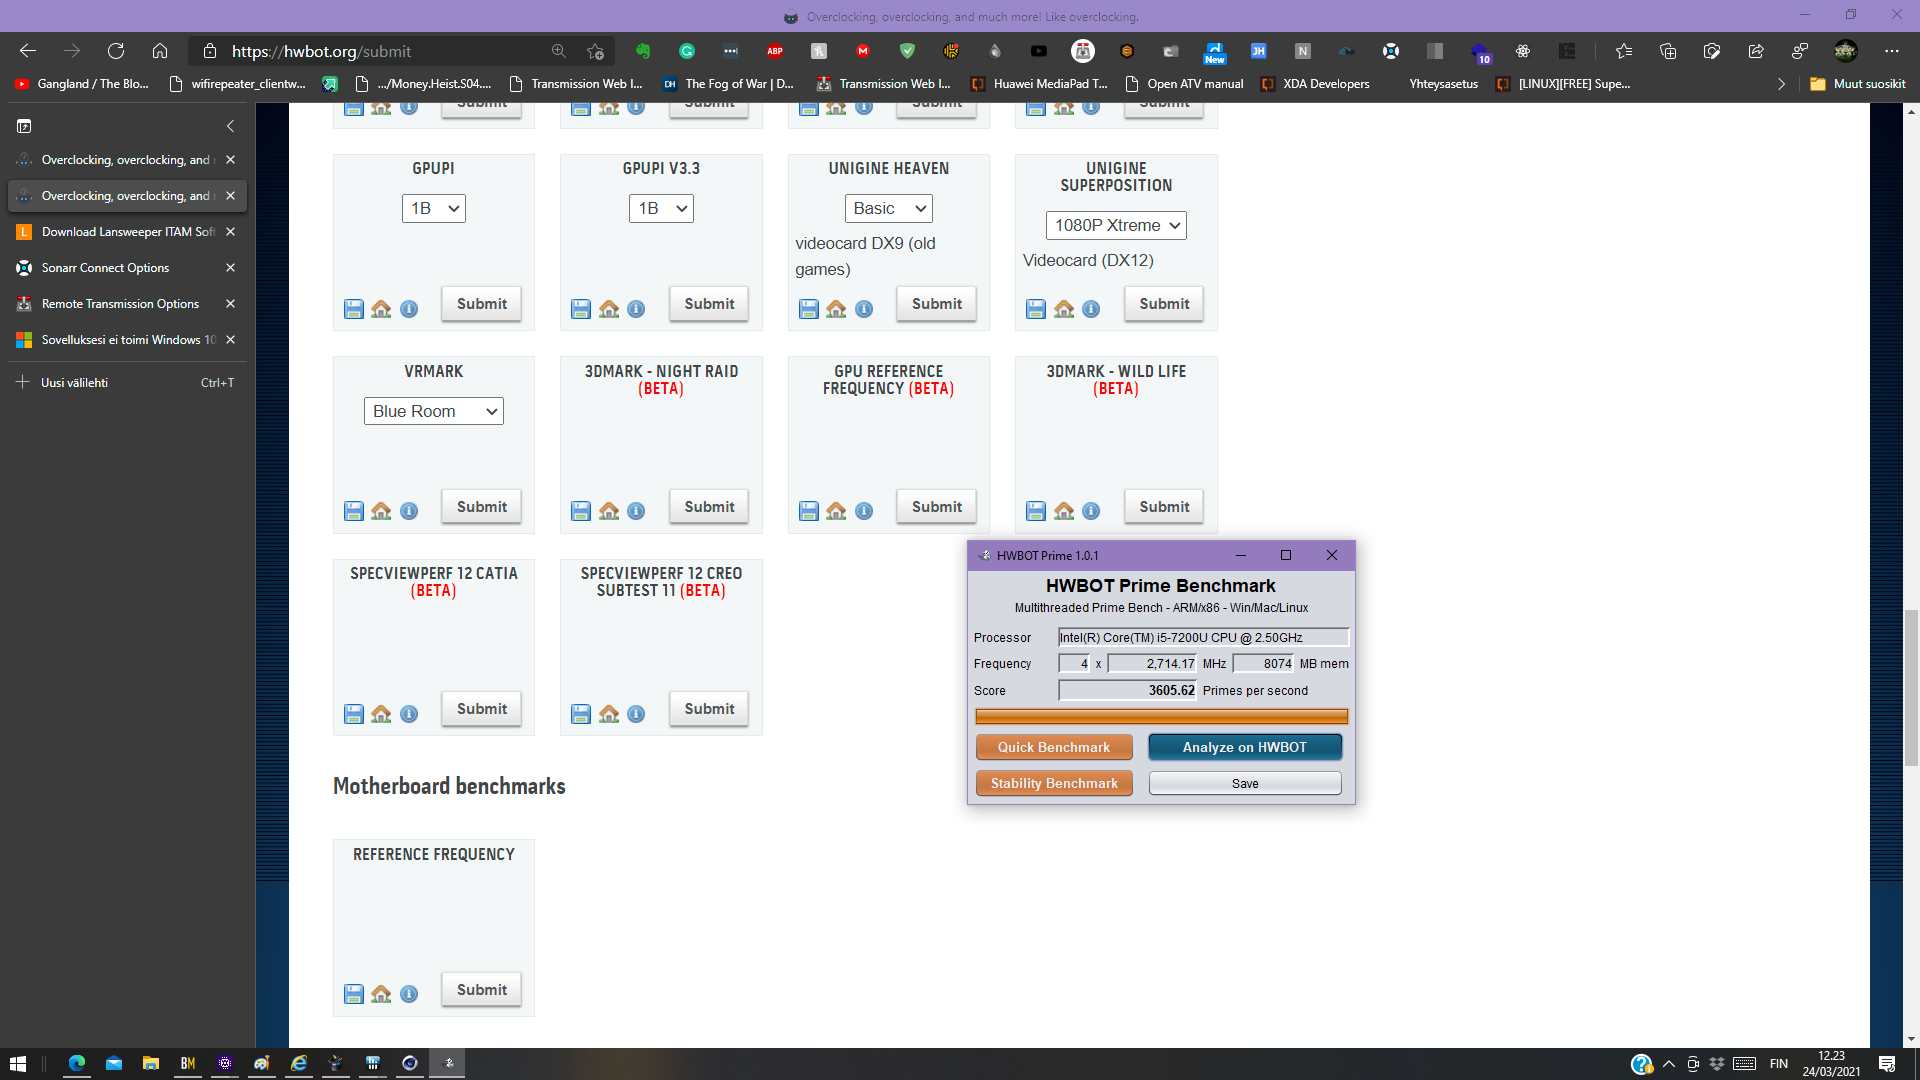Click the info icon in the 3DMark Night Raid card
This screenshot has width=1920, height=1080.
pyautogui.click(x=636, y=511)
